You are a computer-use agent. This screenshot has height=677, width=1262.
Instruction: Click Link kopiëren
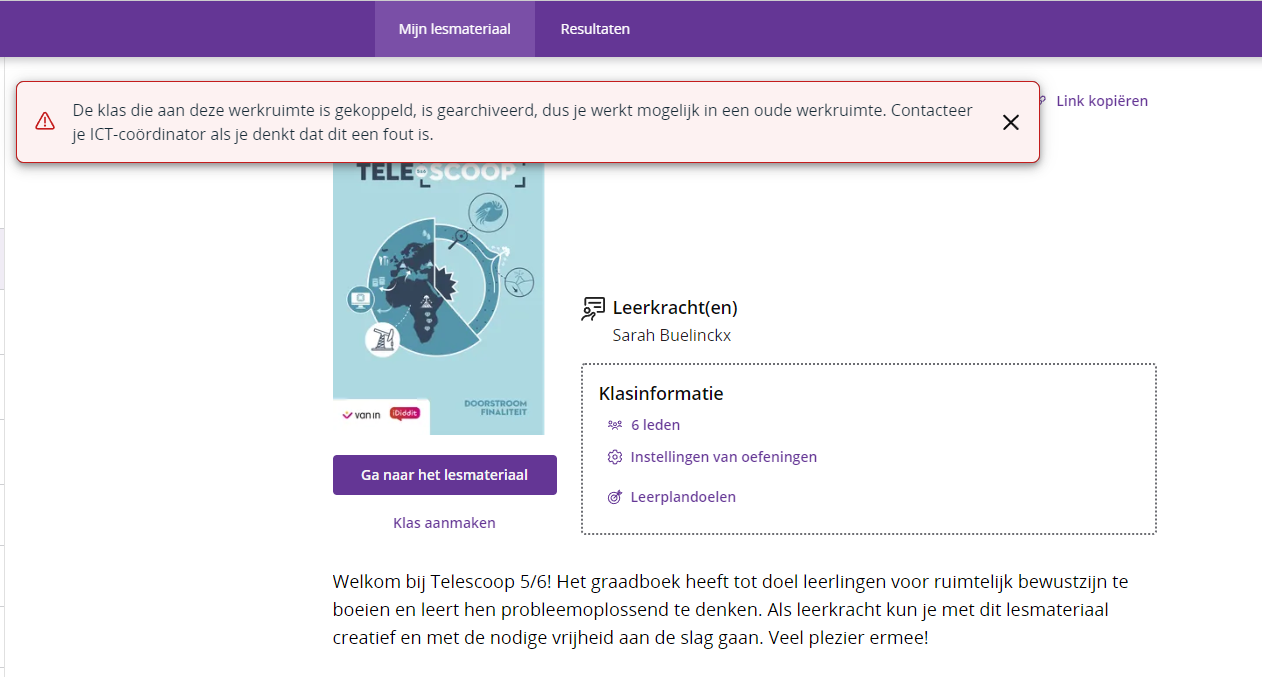pos(1102,101)
